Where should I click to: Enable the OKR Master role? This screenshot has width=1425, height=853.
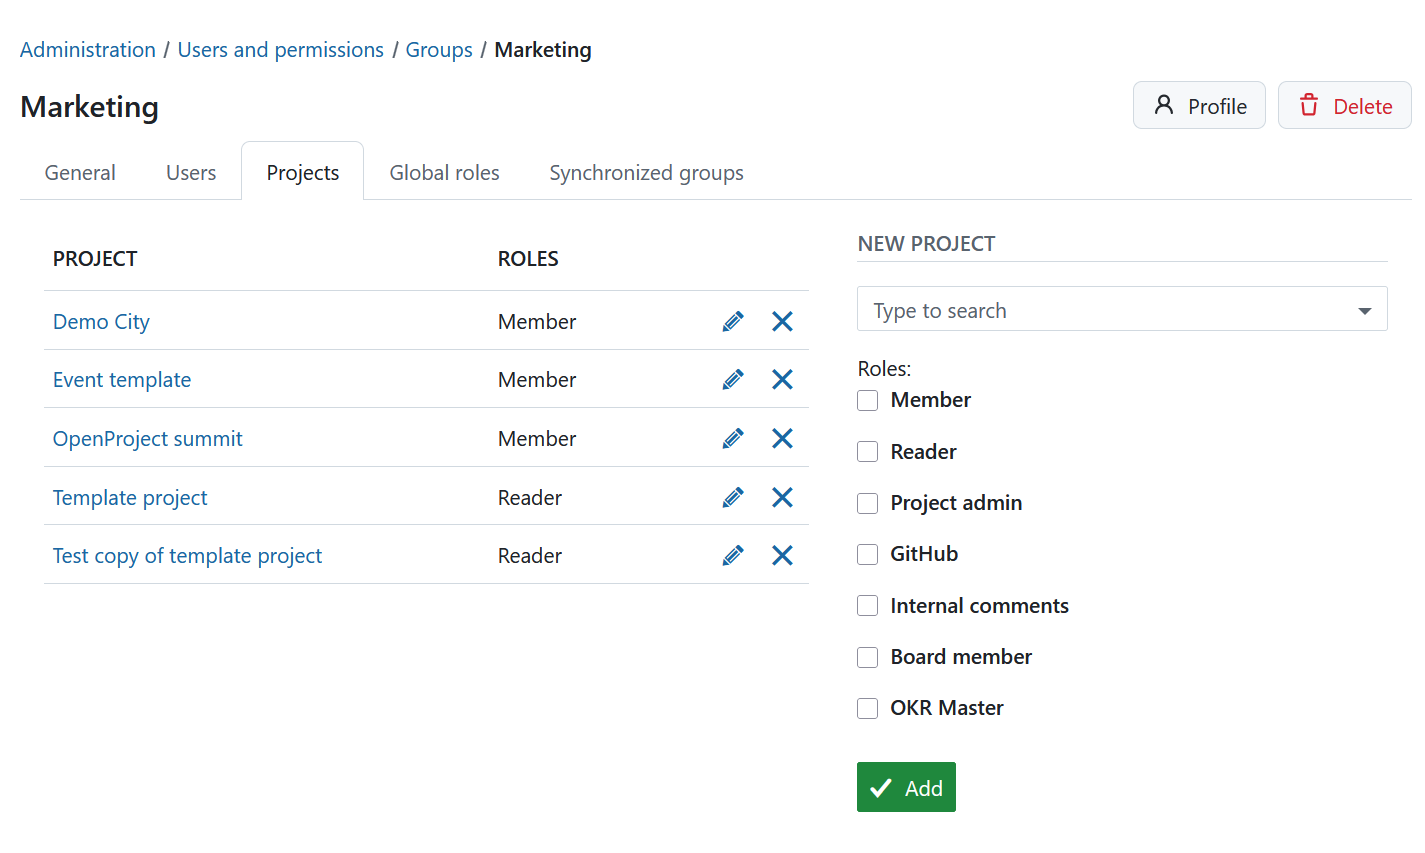[x=867, y=708]
